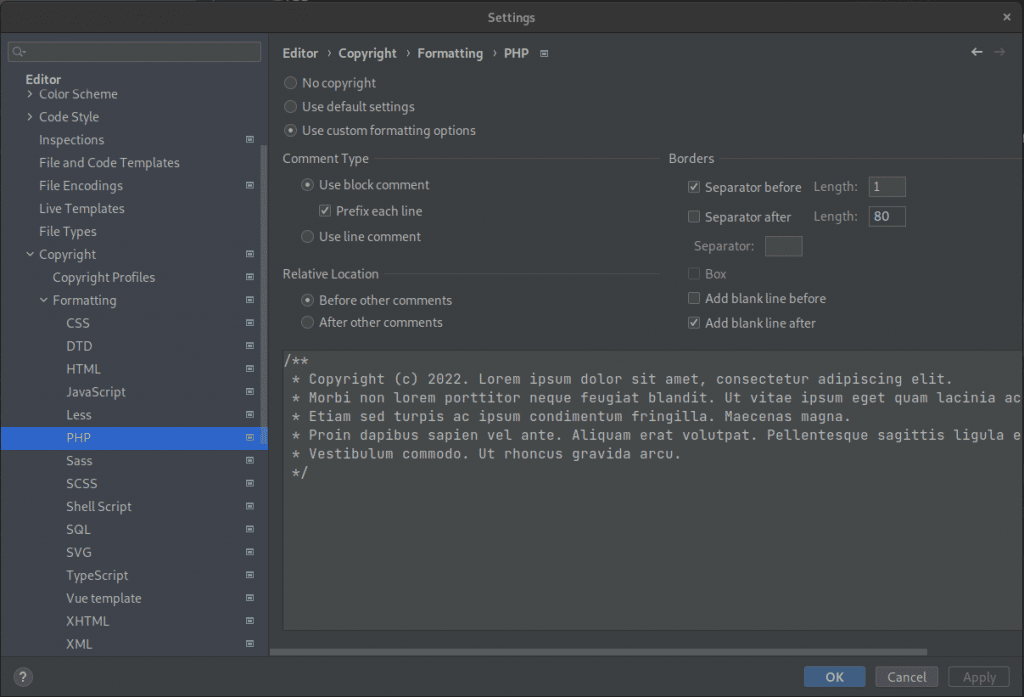Click the search magnifier icon in settings
This screenshot has width=1024, height=697.
point(18,52)
